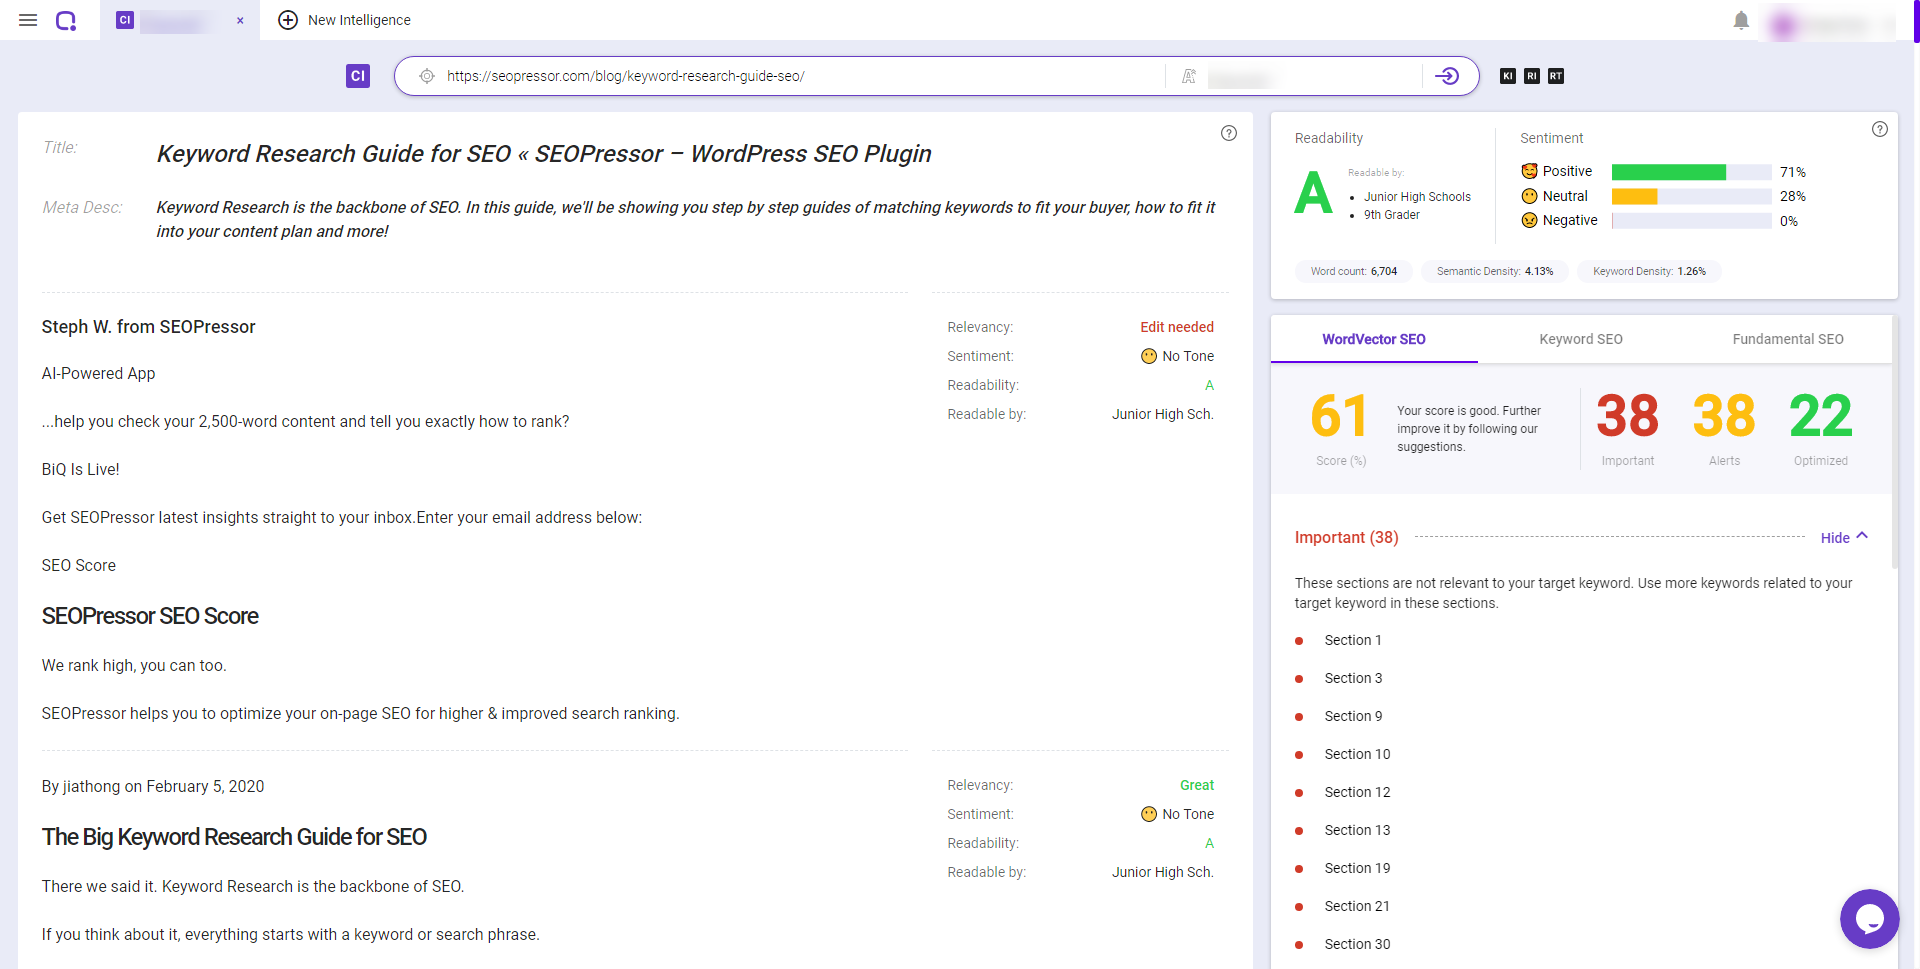
Task: Click the user profile avatar
Action: [1782, 25]
